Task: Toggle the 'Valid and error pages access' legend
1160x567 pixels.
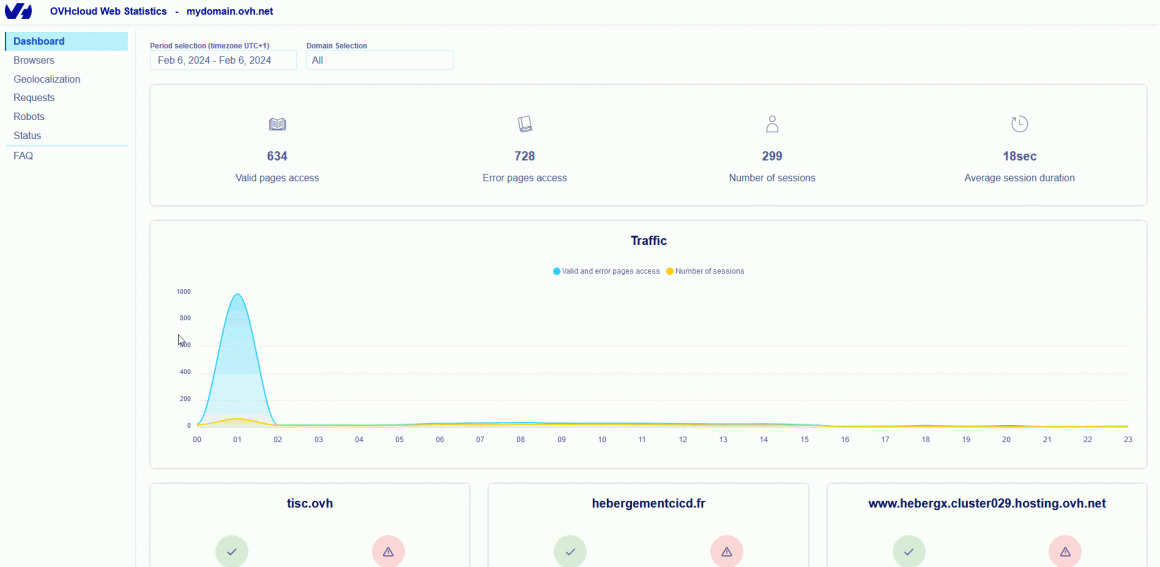Action: (606, 271)
